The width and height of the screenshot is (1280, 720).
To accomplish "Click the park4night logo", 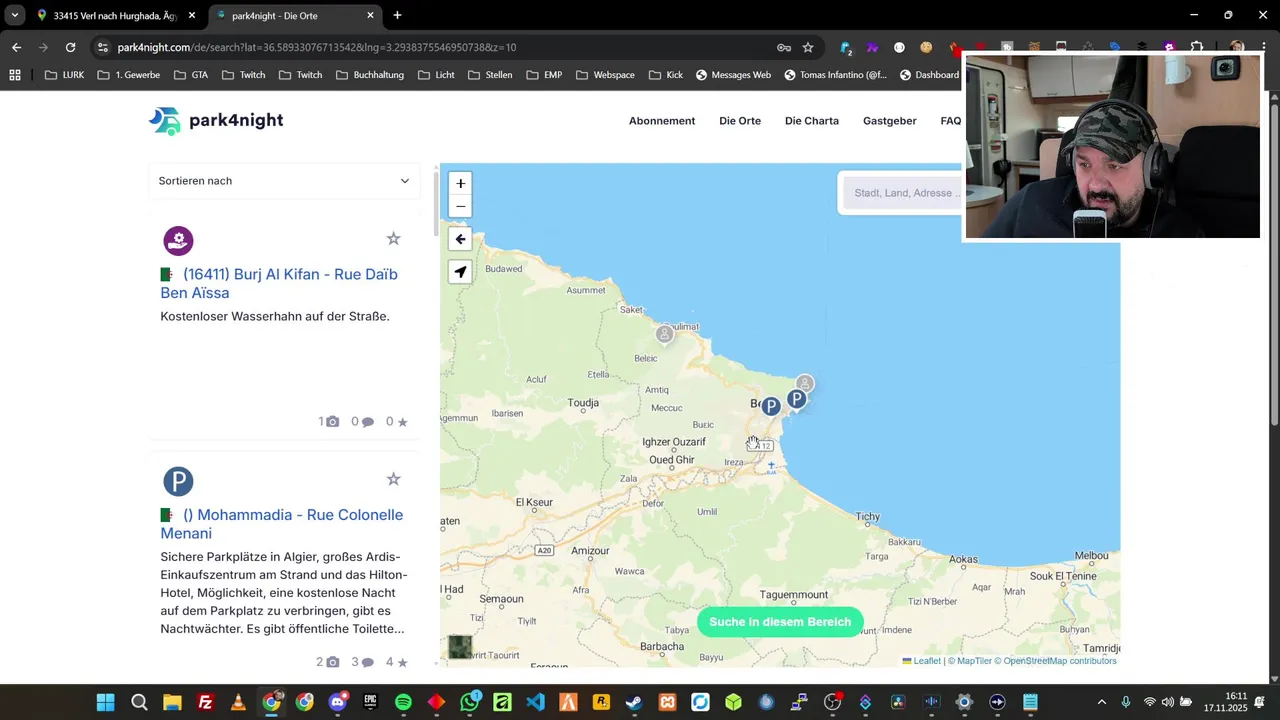I will pyautogui.click(x=216, y=121).
